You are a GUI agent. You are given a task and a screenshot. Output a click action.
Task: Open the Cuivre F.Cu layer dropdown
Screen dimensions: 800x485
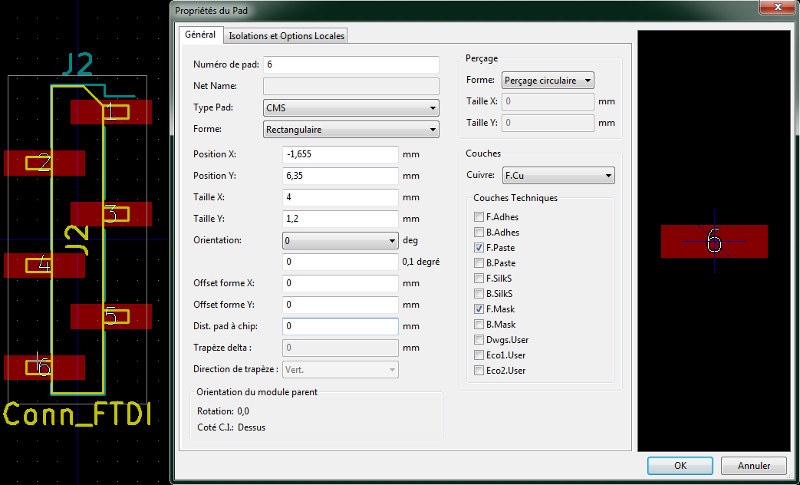click(558, 175)
